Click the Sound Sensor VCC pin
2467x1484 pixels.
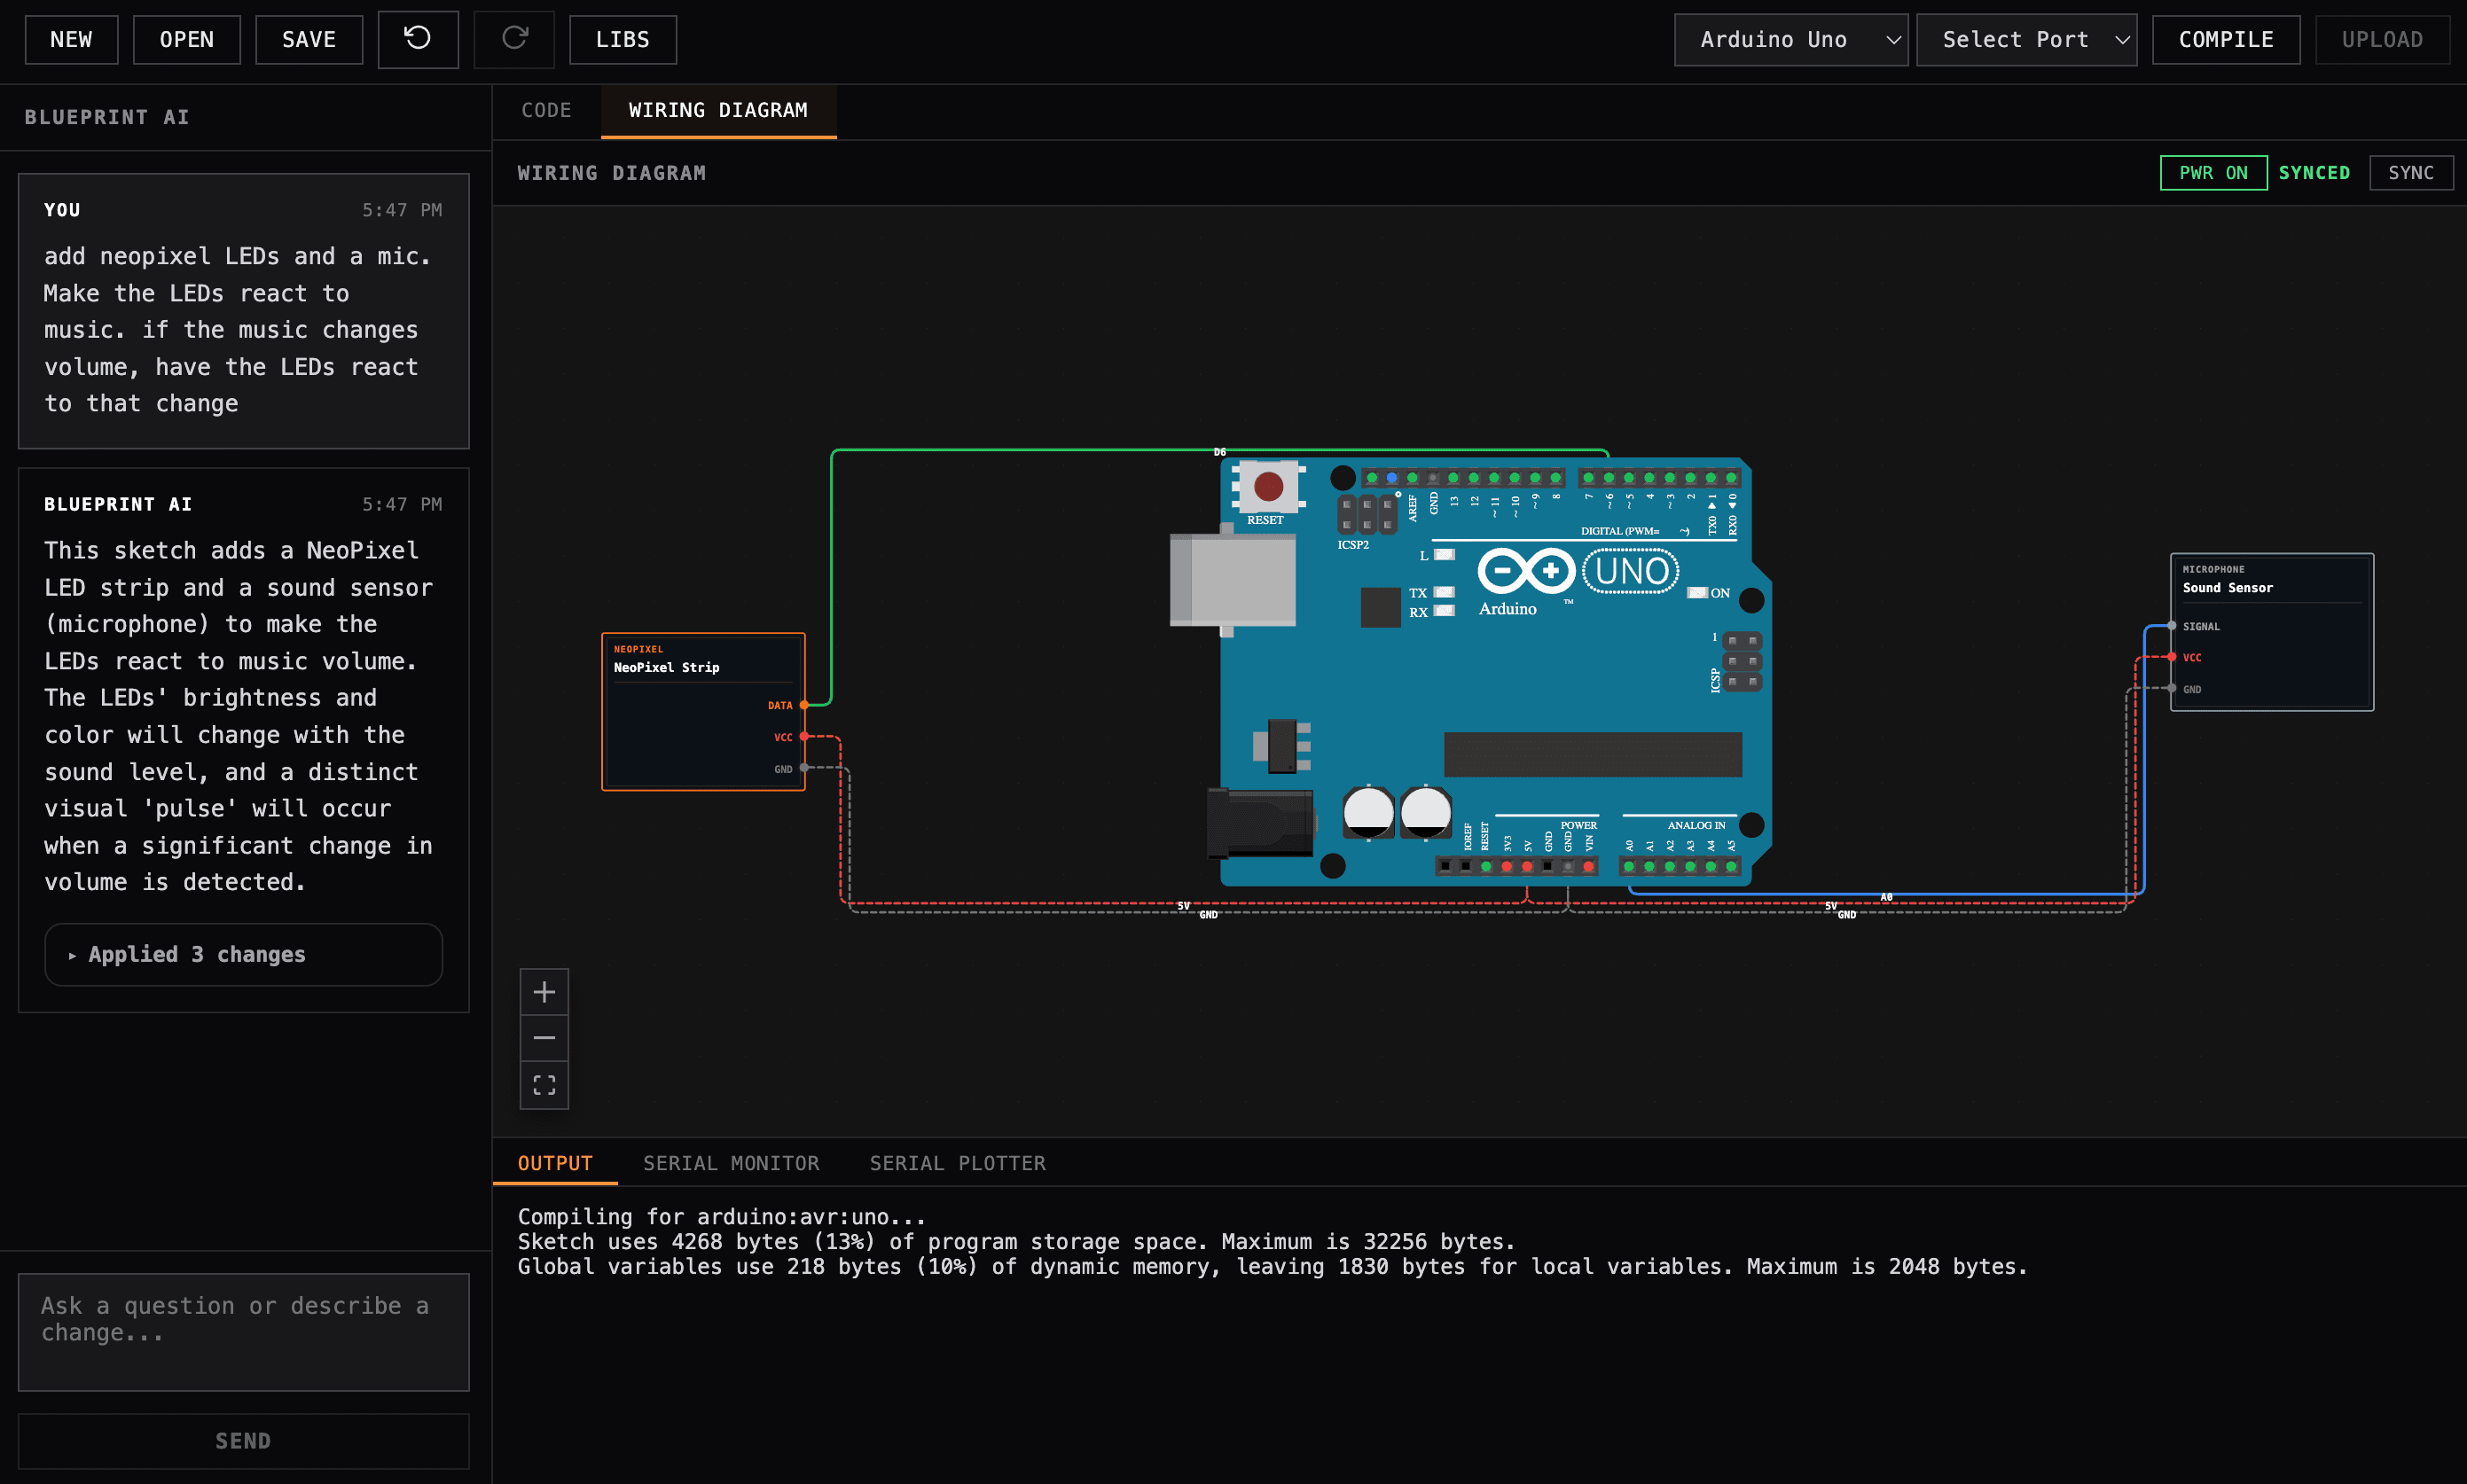[2172, 657]
